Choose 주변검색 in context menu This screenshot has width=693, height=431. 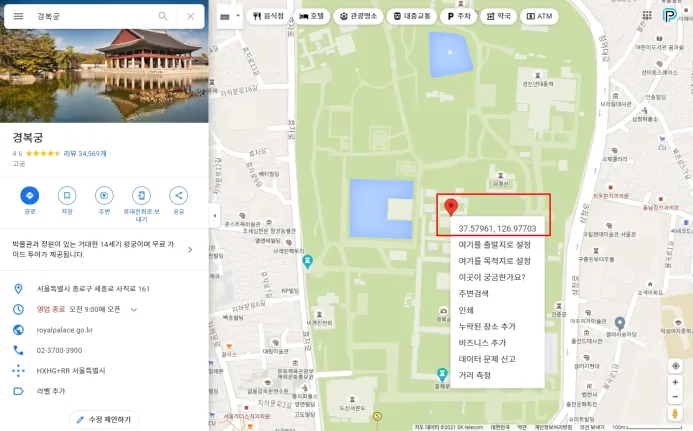[497, 294]
